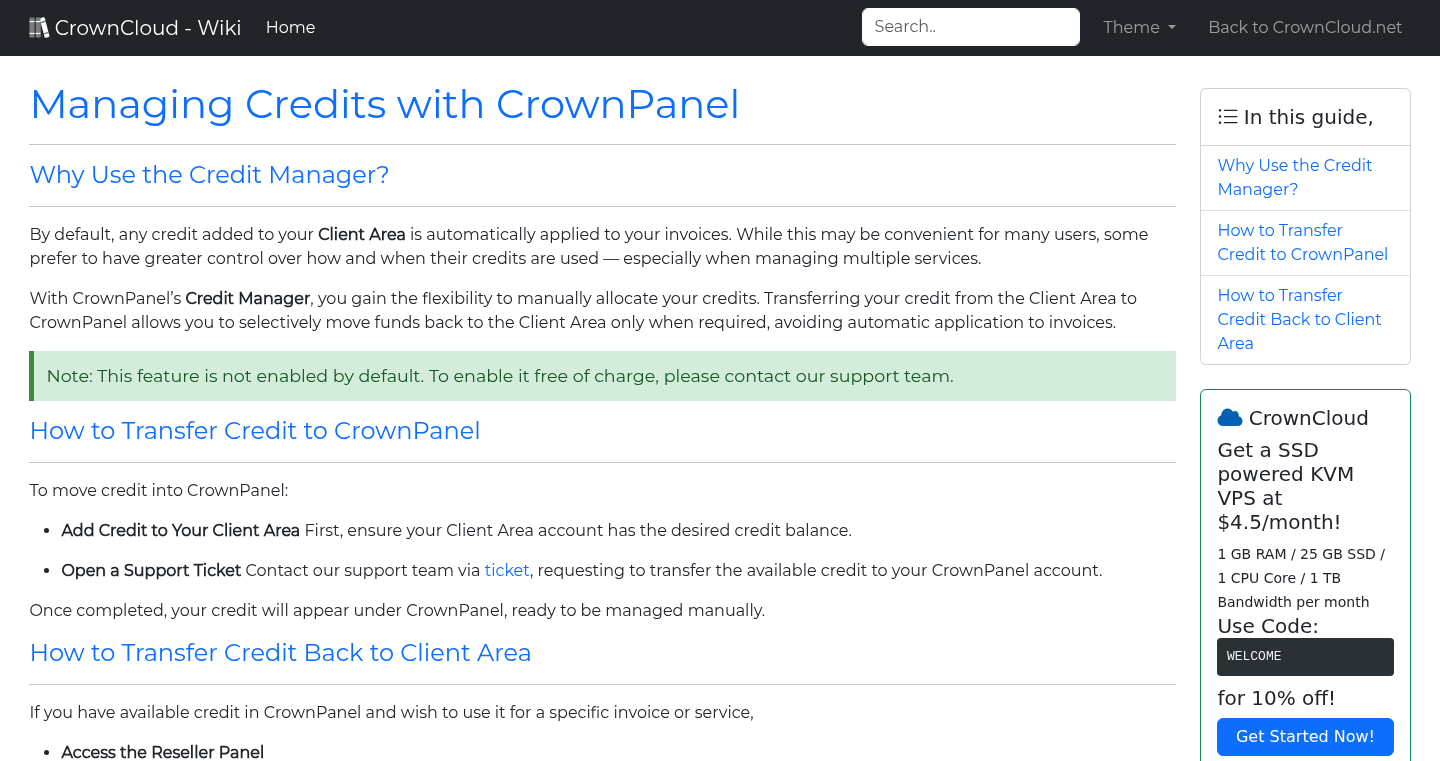
Task: Click the 'How to Transfer Credit to CrownPanel' heading
Action: pos(254,430)
